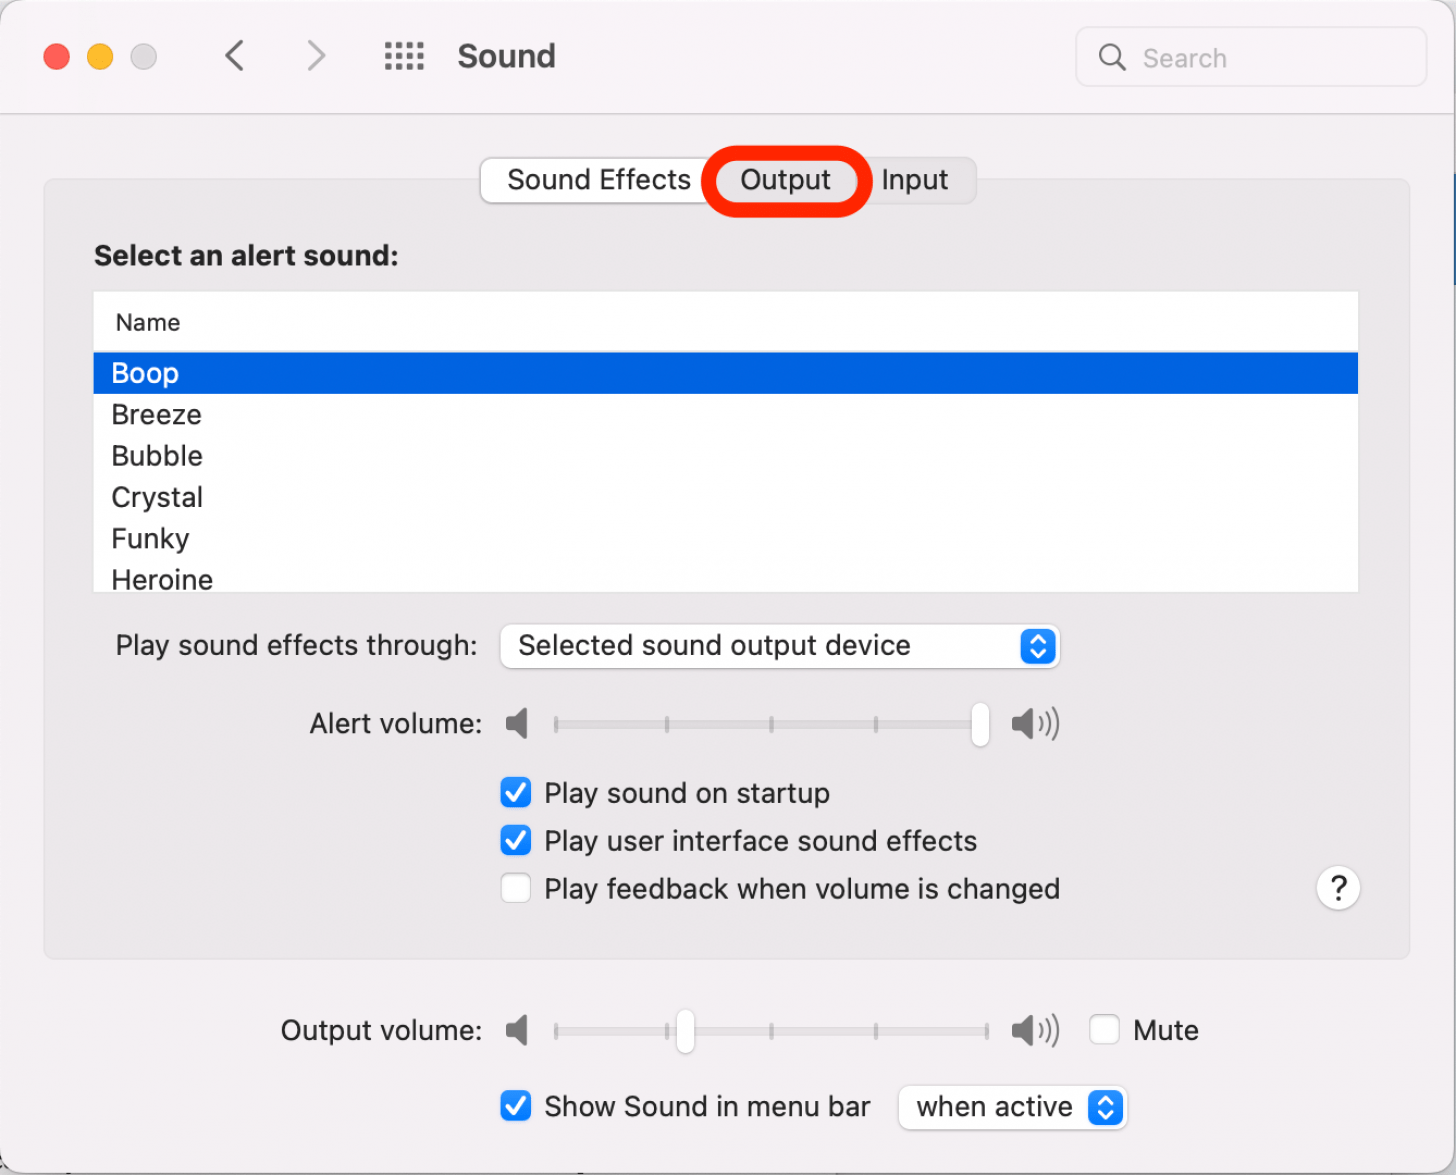Click the low output volume speaker icon
Viewport: 1456px width, 1175px height.
point(517,1030)
